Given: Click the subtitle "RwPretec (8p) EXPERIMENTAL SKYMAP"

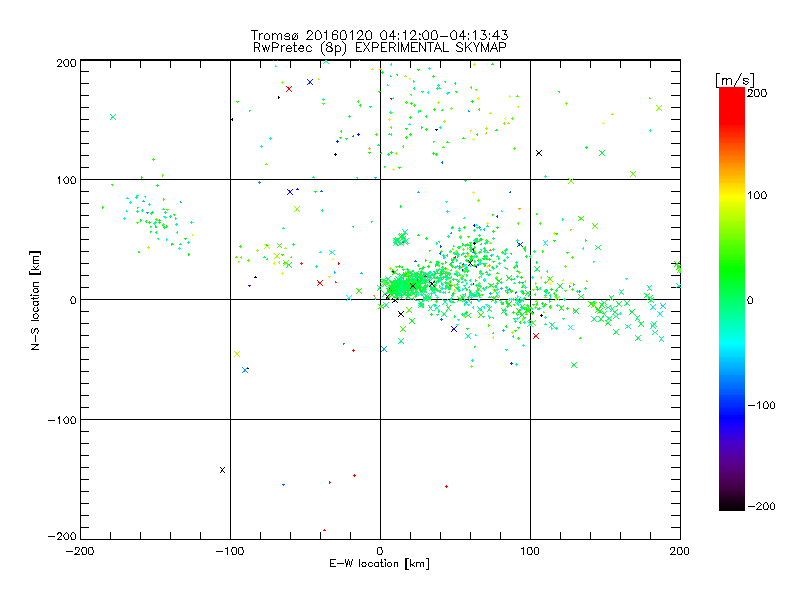Looking at the screenshot, I should [x=379, y=47].
